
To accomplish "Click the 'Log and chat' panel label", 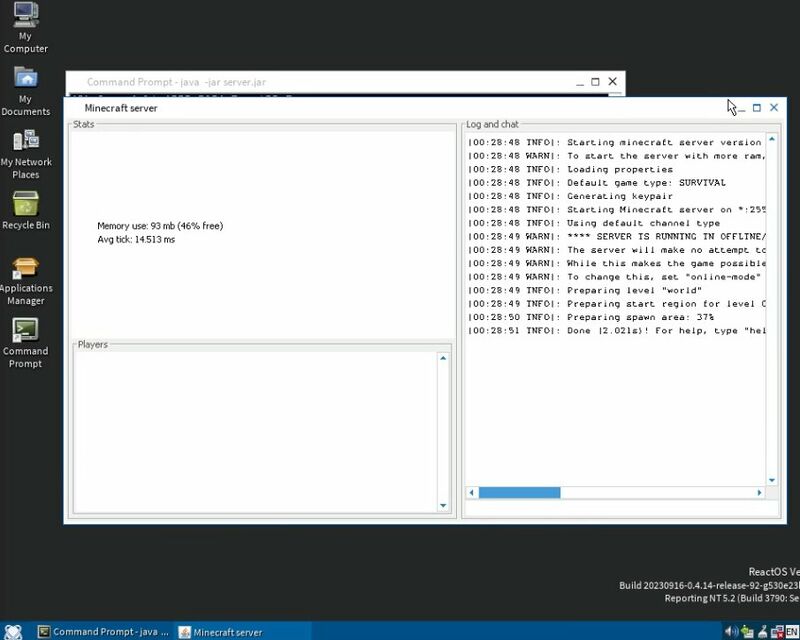I will click(x=492, y=124).
